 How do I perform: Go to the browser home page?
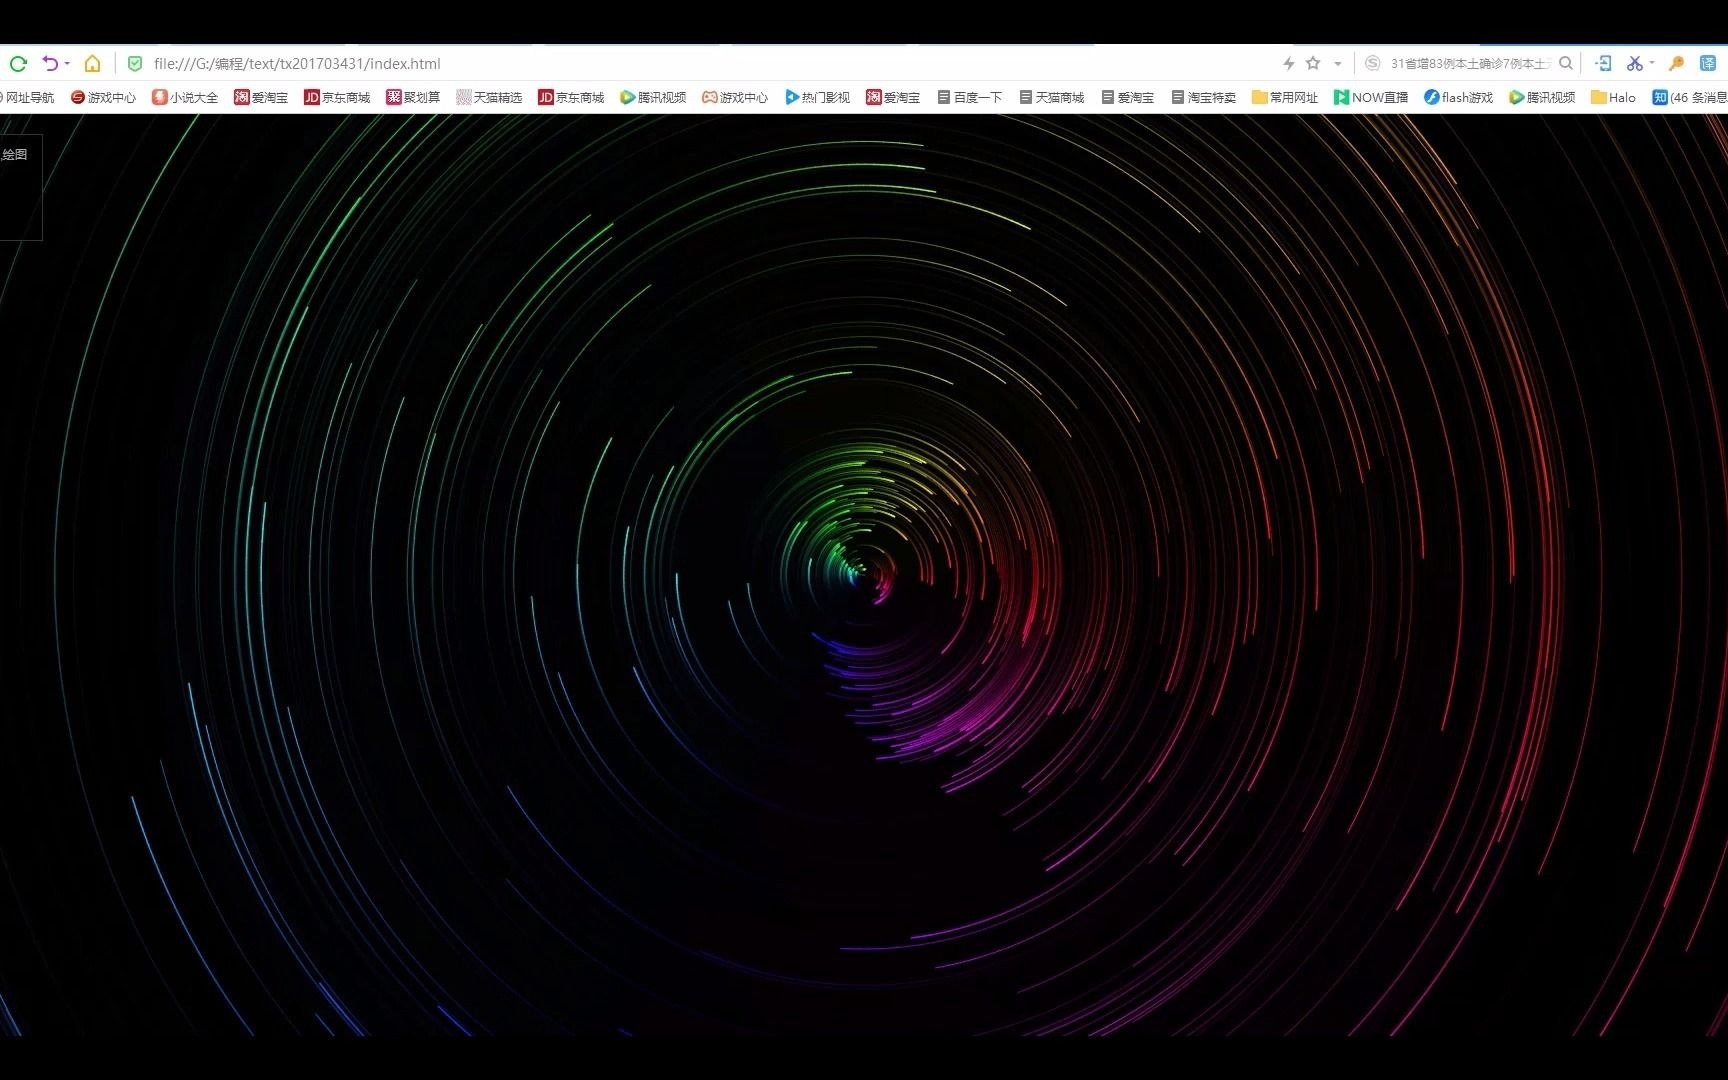(92, 63)
